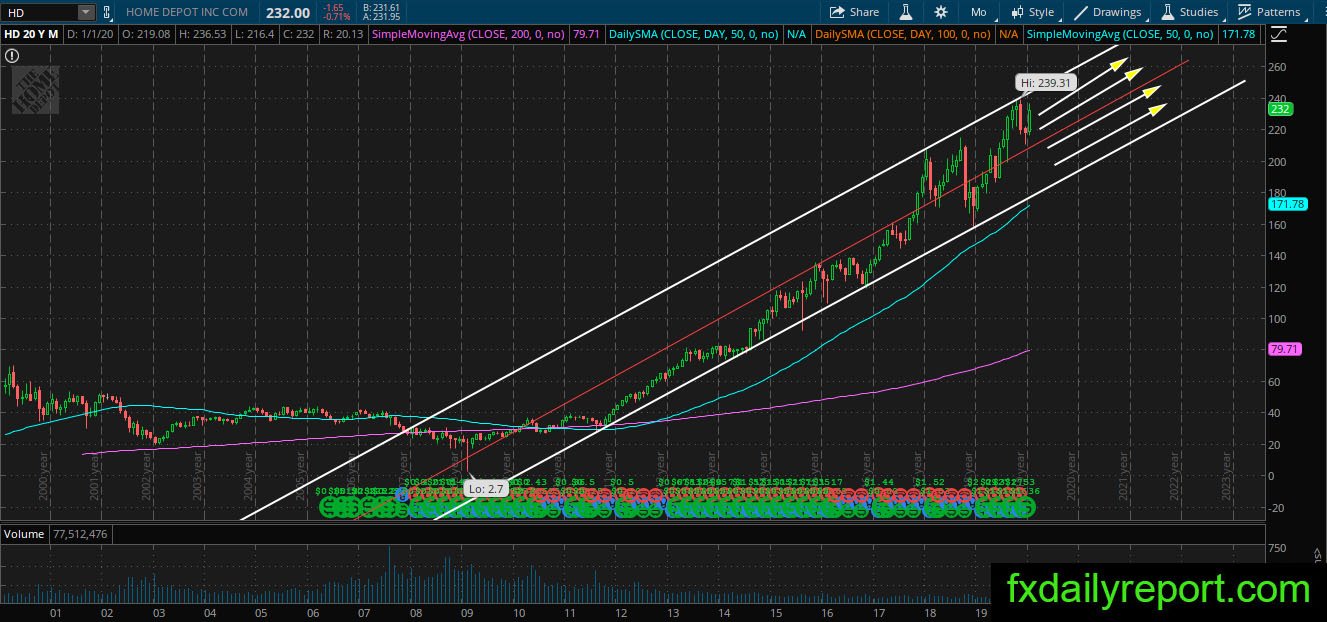This screenshot has height=622, width=1327.
Task: Open the Style dropdown menu
Action: point(1032,12)
